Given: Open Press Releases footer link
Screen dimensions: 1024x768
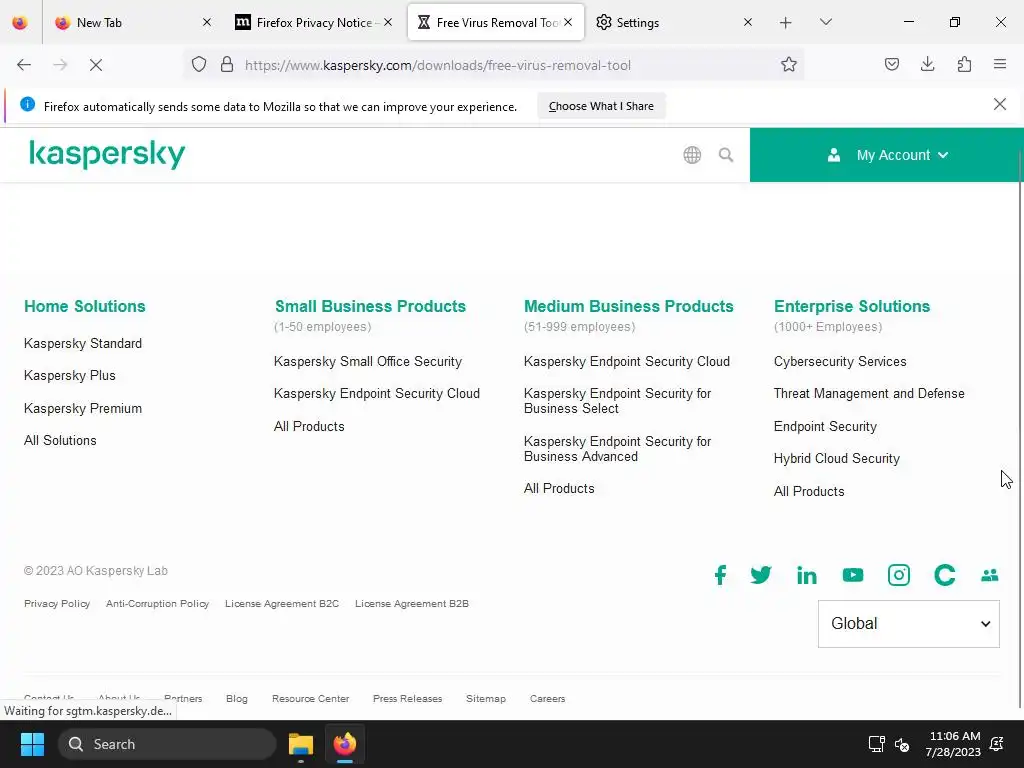Looking at the screenshot, I should point(408,698).
